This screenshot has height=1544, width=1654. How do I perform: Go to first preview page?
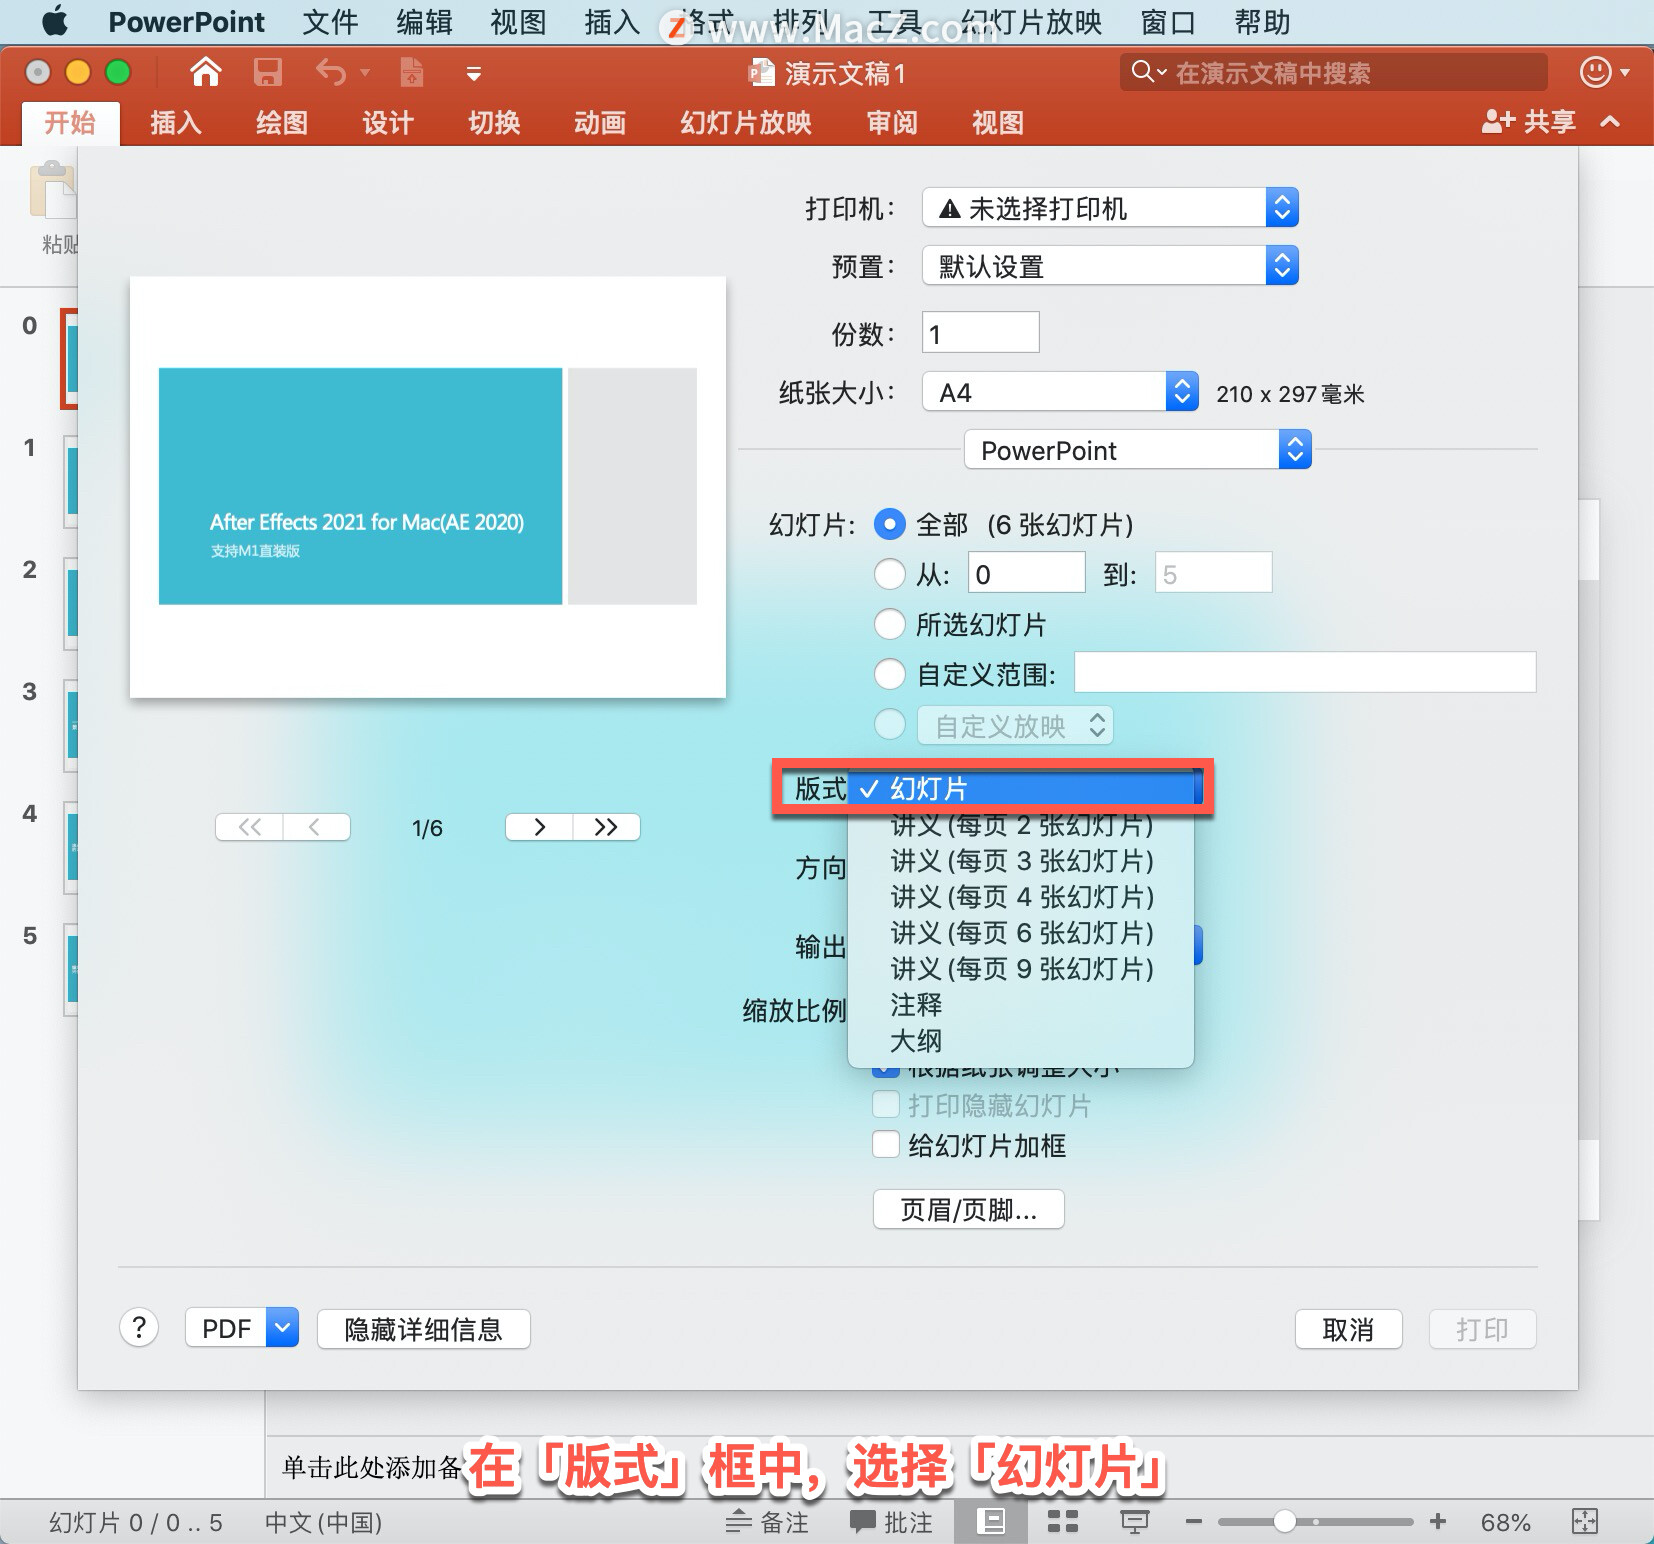tap(250, 827)
